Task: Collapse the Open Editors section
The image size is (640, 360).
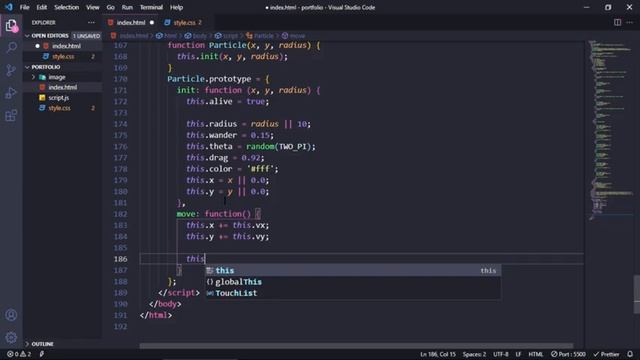Action: click(x=50, y=36)
